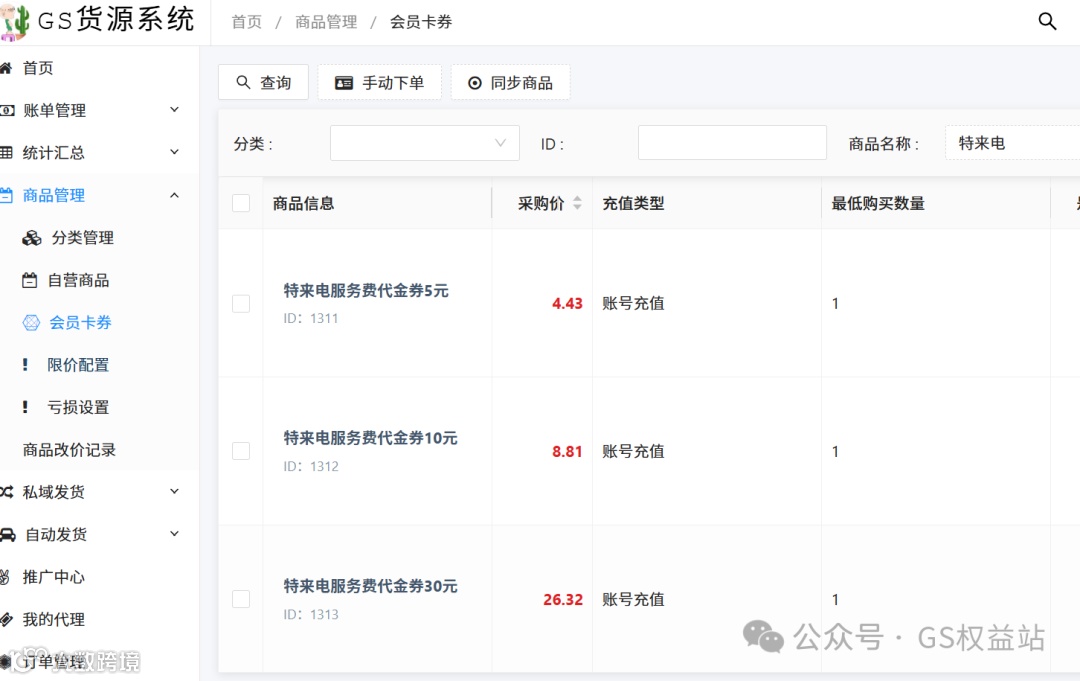The image size is (1080, 681).
Task: Open 首页 in the sidebar
Action: point(38,67)
